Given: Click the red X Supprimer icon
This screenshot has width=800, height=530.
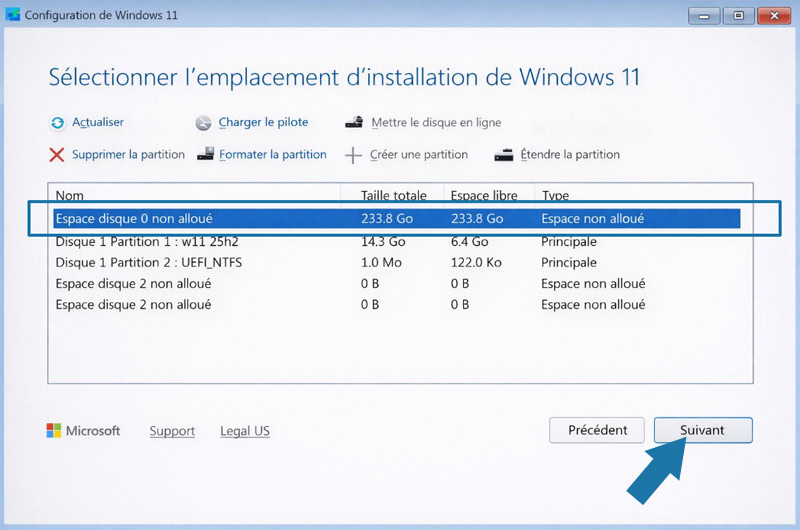Looking at the screenshot, I should pos(57,155).
